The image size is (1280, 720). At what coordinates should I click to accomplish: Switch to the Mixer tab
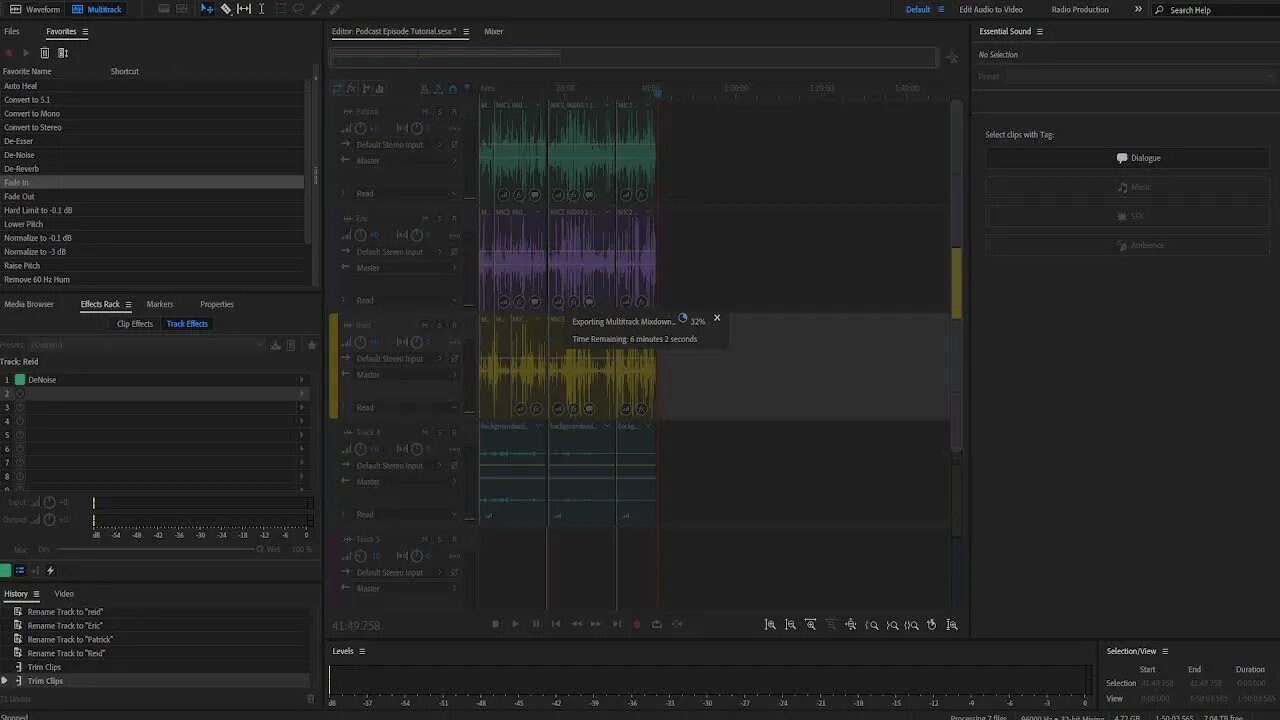[494, 31]
